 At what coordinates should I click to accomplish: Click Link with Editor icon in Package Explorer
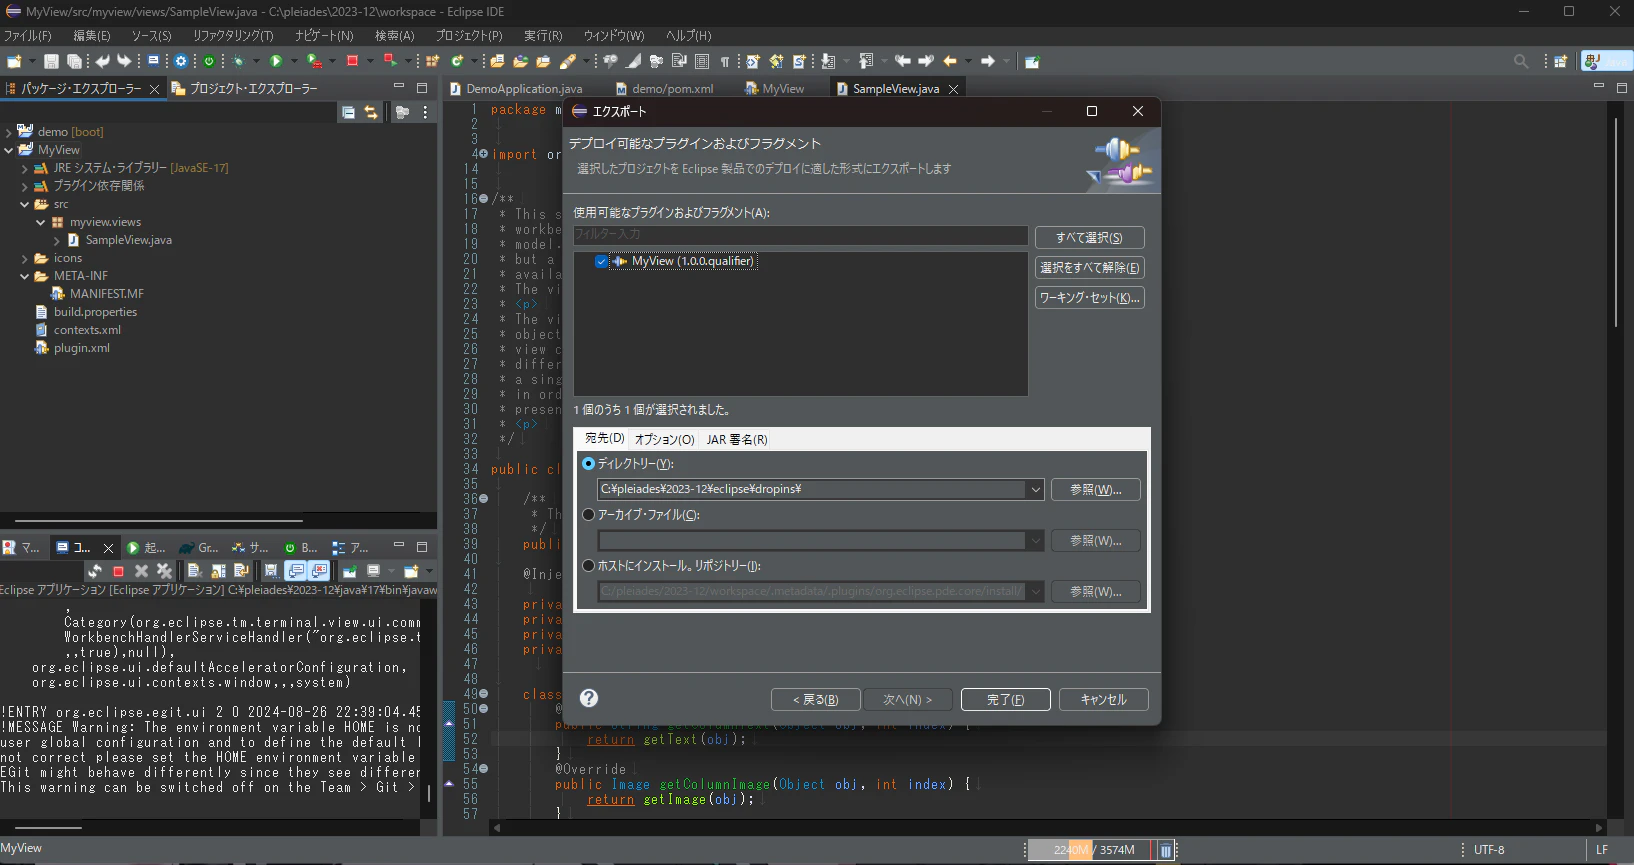[x=371, y=112]
